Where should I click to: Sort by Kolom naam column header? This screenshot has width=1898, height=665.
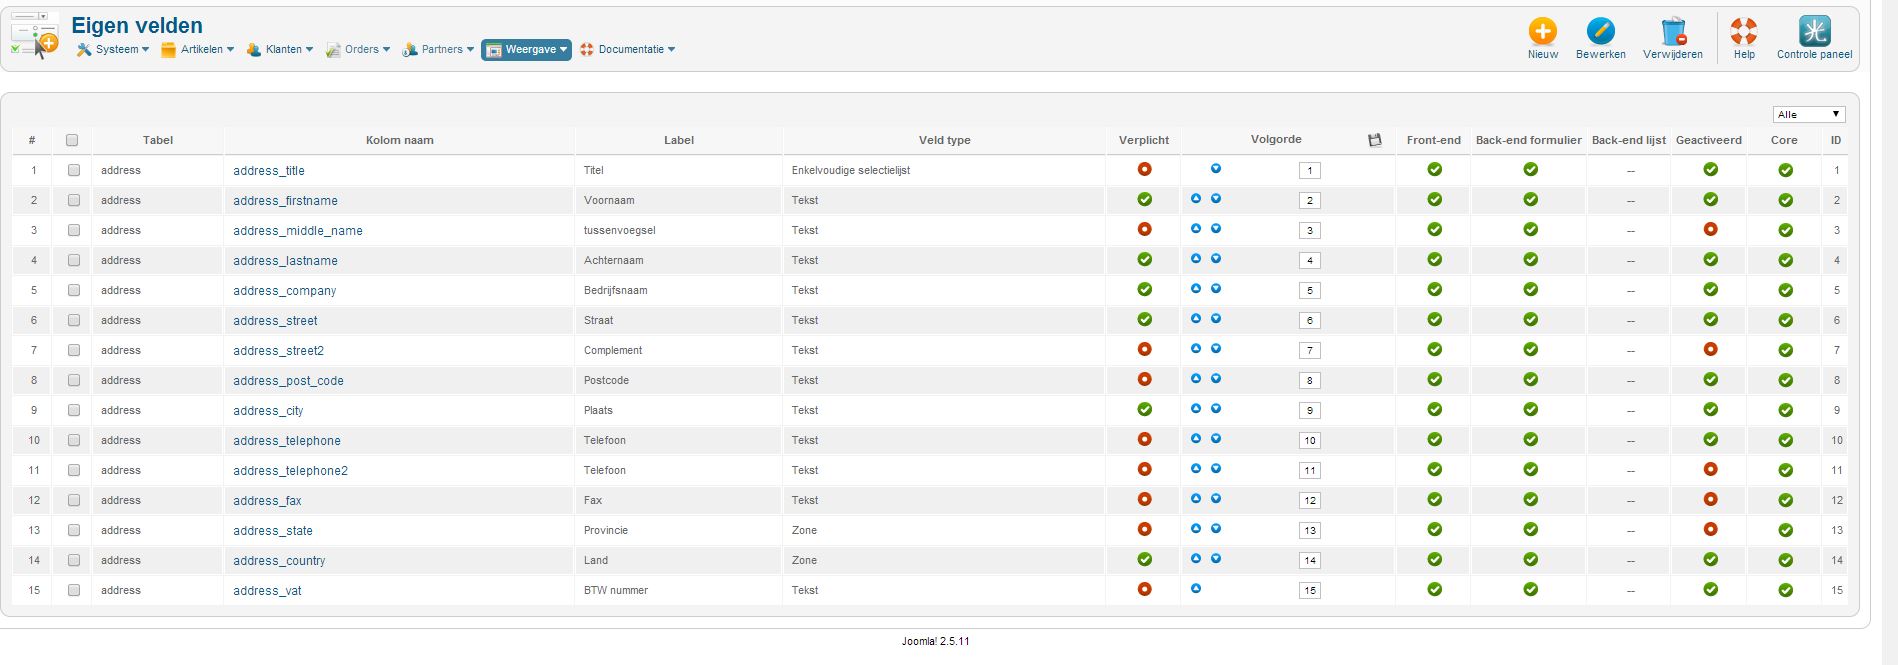pos(400,140)
